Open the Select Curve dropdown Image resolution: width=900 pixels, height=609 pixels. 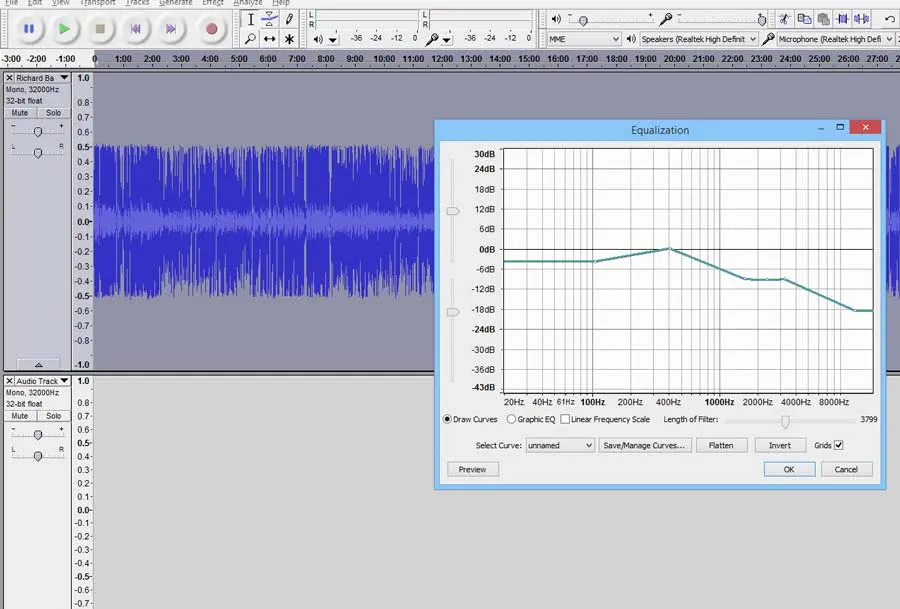pos(559,444)
